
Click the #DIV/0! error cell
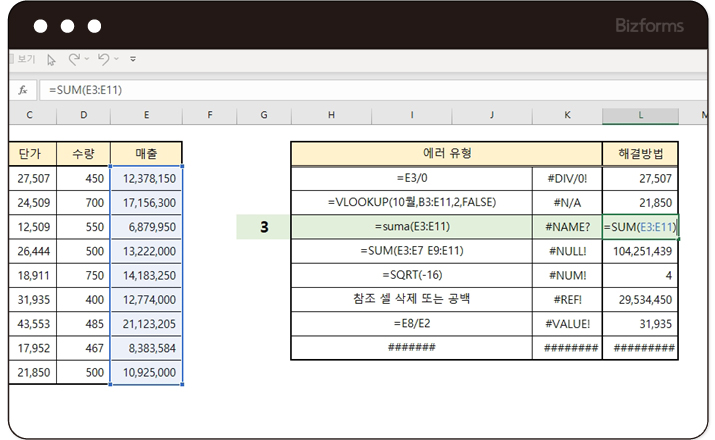pyautogui.click(x=567, y=178)
